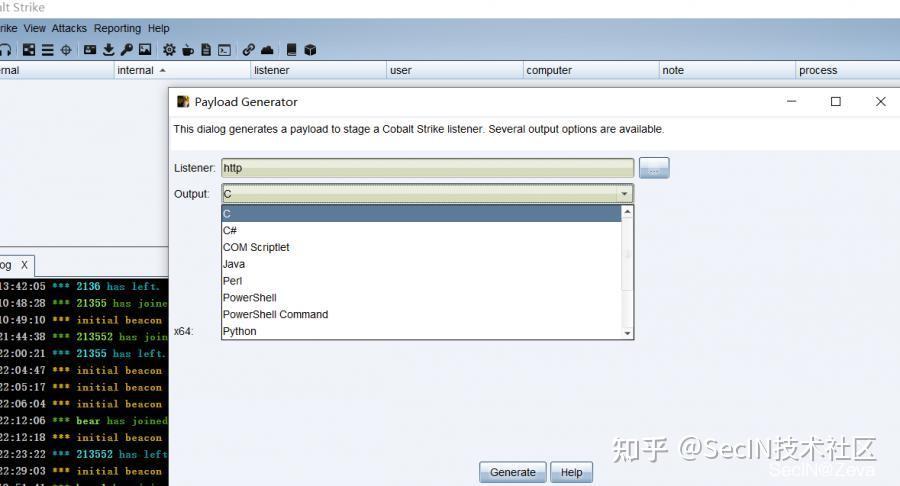Open the Help menu in menu bar

pyautogui.click(x=158, y=28)
